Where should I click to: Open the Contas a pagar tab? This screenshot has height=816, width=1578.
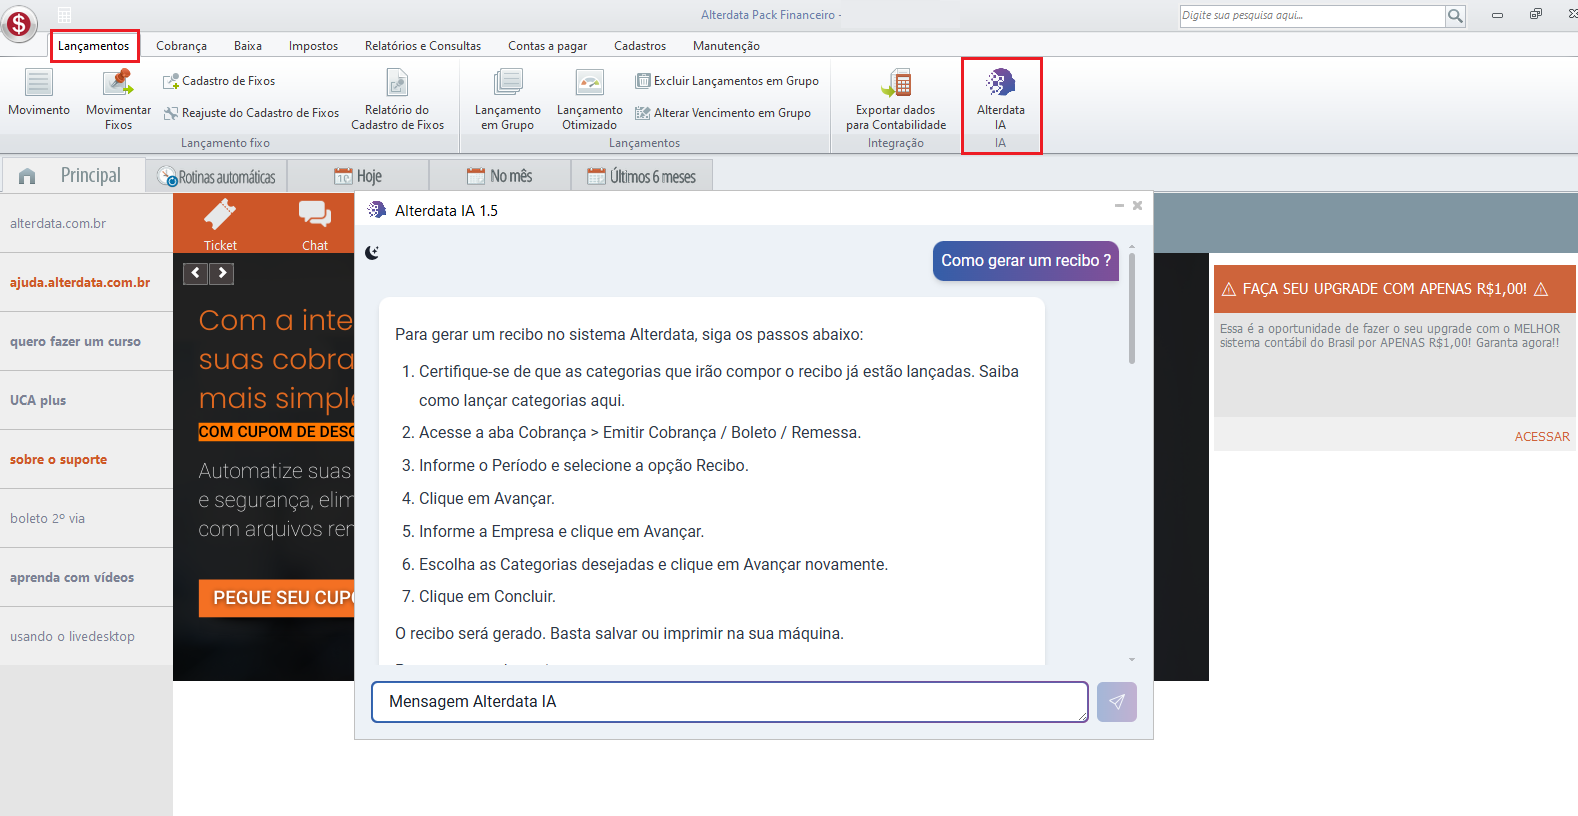tap(547, 46)
